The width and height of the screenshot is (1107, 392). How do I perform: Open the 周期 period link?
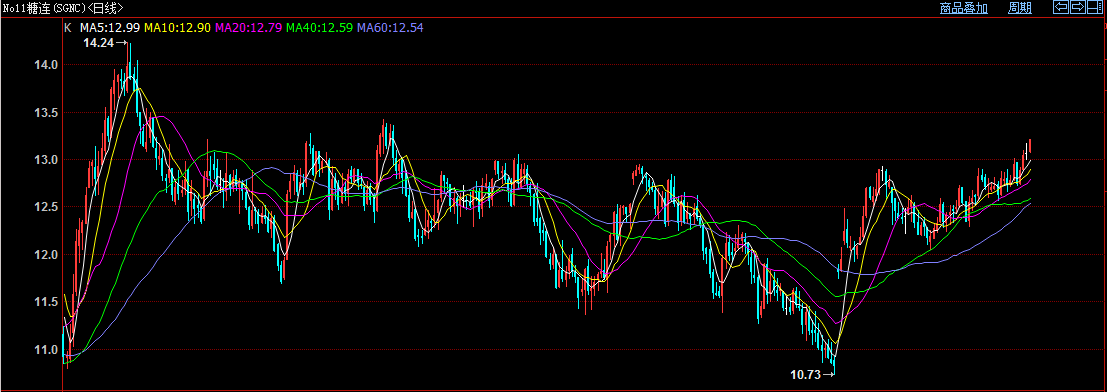[1020, 8]
